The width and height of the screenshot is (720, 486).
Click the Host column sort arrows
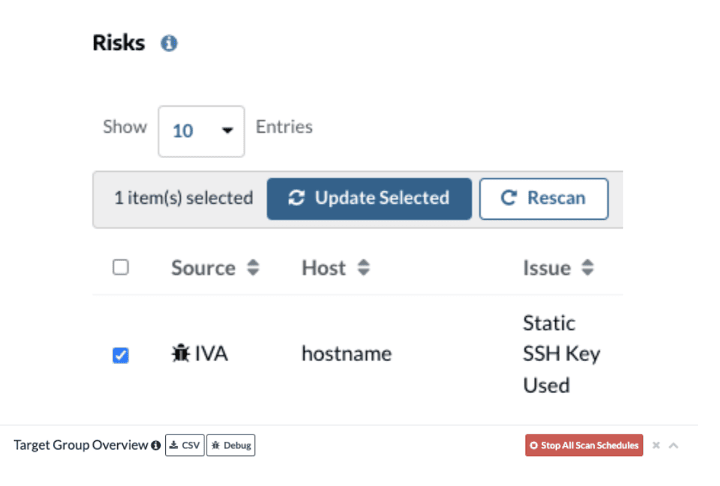pyautogui.click(x=364, y=267)
